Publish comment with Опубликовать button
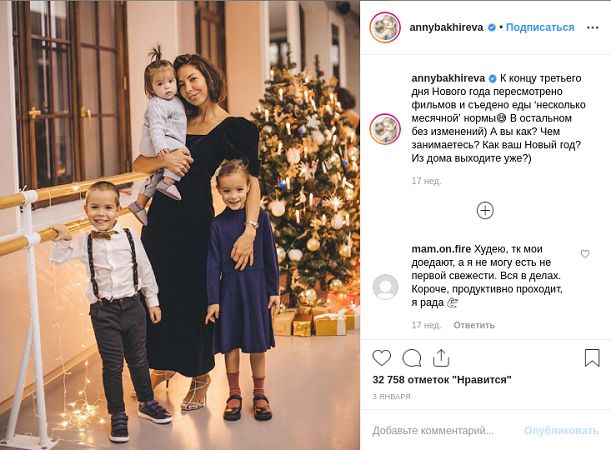The width and height of the screenshot is (611, 450). 561,431
